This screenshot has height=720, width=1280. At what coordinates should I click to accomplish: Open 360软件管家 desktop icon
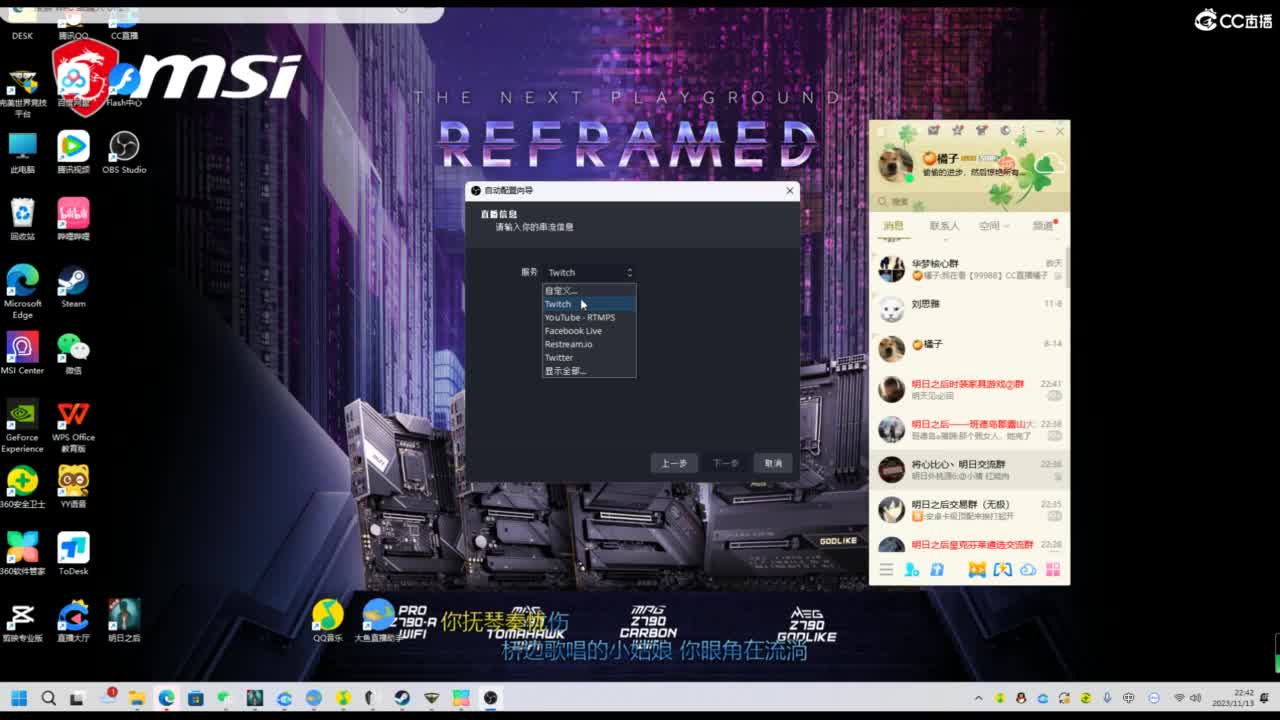click(x=22, y=554)
